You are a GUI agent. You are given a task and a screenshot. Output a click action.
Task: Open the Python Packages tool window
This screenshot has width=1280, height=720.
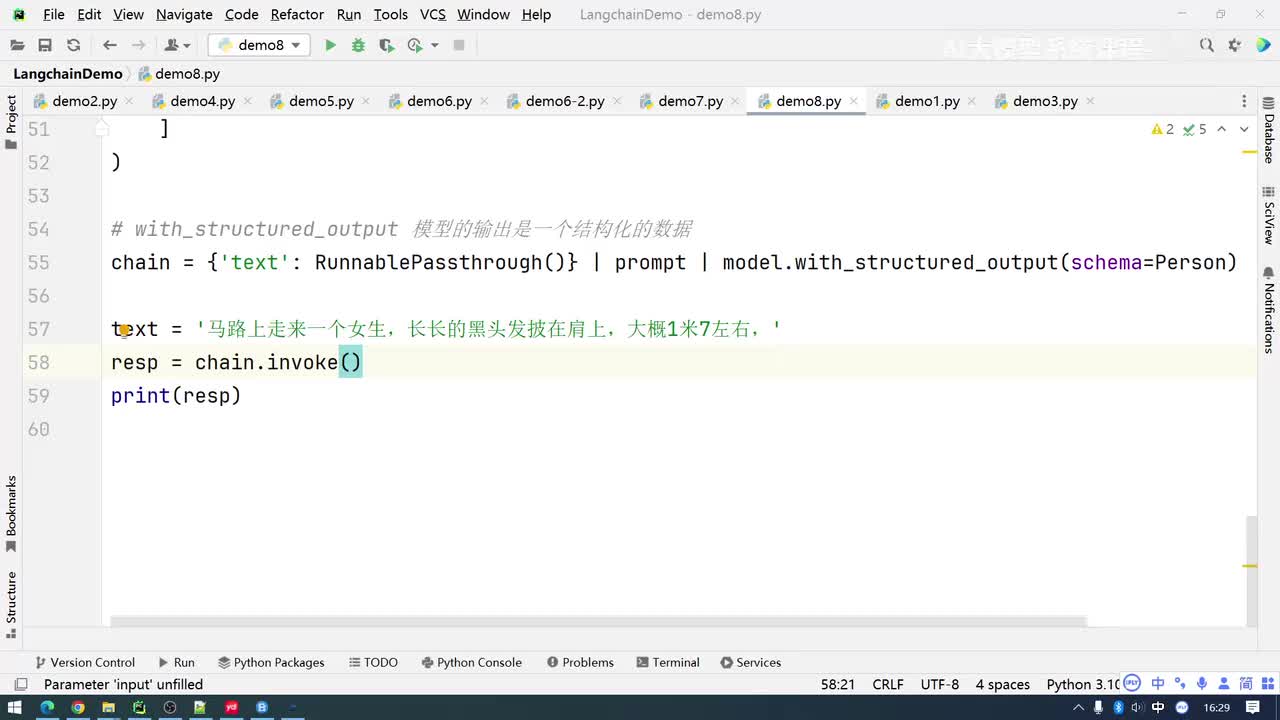pyautogui.click(x=270, y=662)
